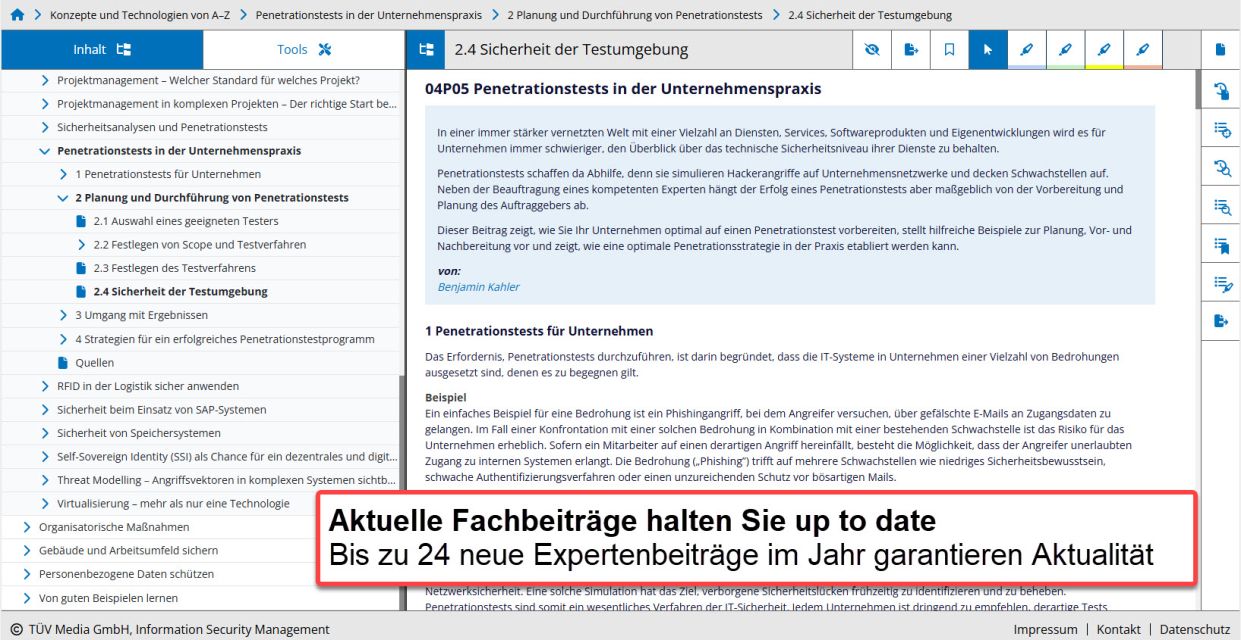Expand the 'Organisatorische Maßnahmen' section
Viewport: 1241px width, 640px height.
[27, 527]
